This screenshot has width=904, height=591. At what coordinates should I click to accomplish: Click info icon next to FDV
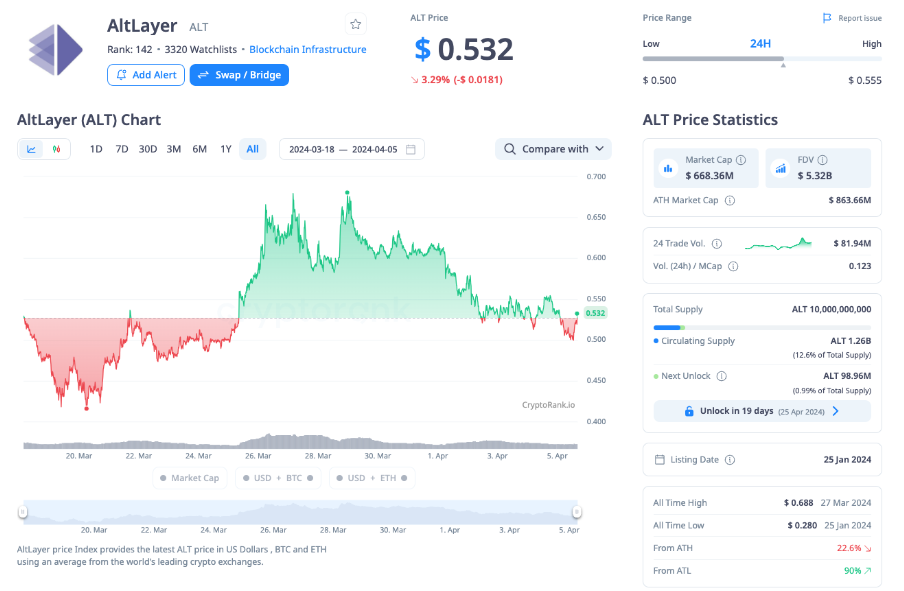click(823, 160)
